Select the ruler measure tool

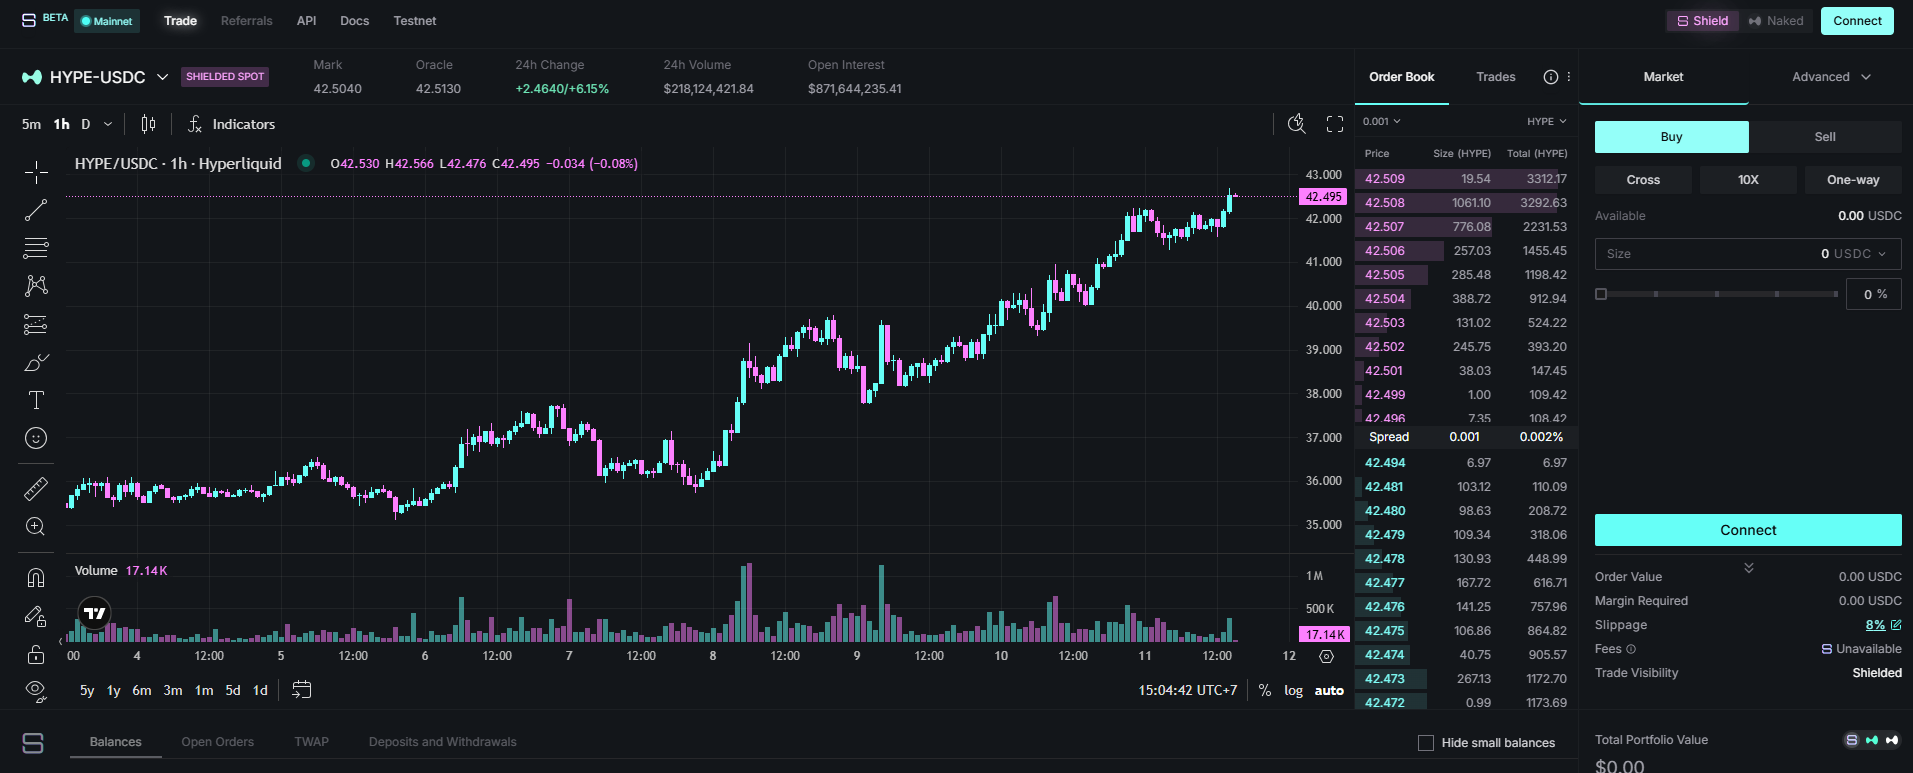tap(36, 488)
